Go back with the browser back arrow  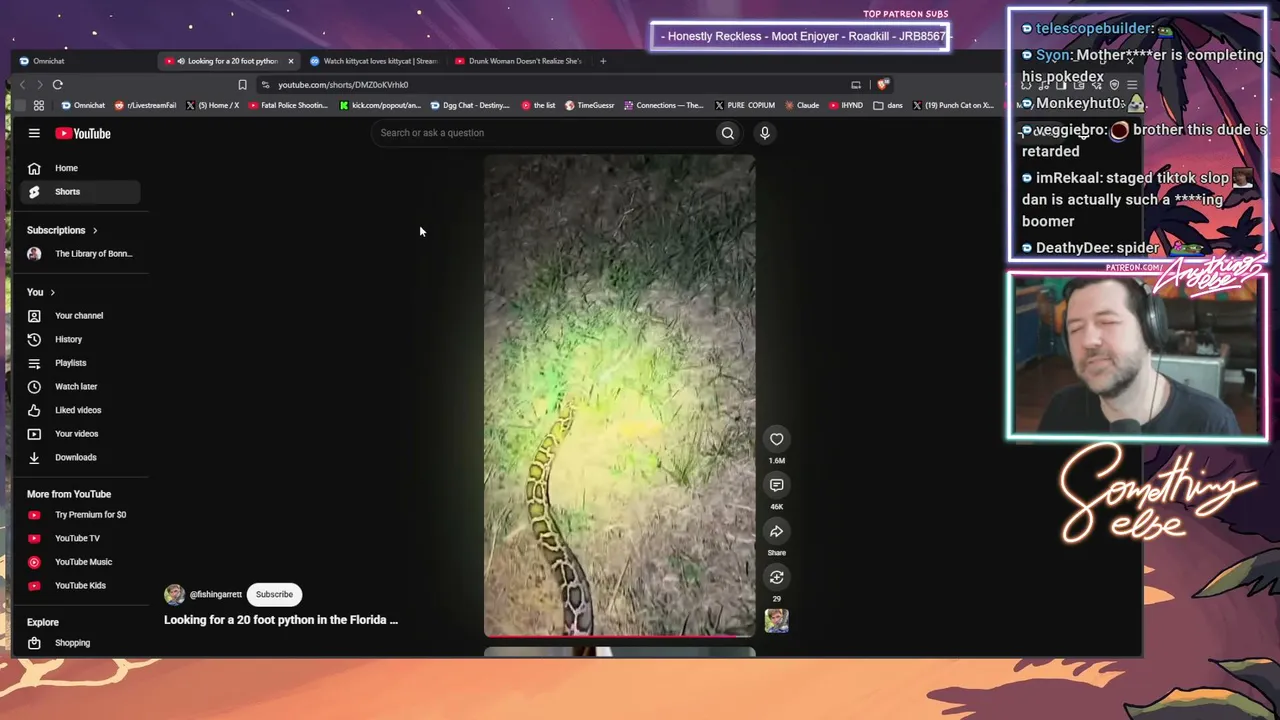(22, 85)
